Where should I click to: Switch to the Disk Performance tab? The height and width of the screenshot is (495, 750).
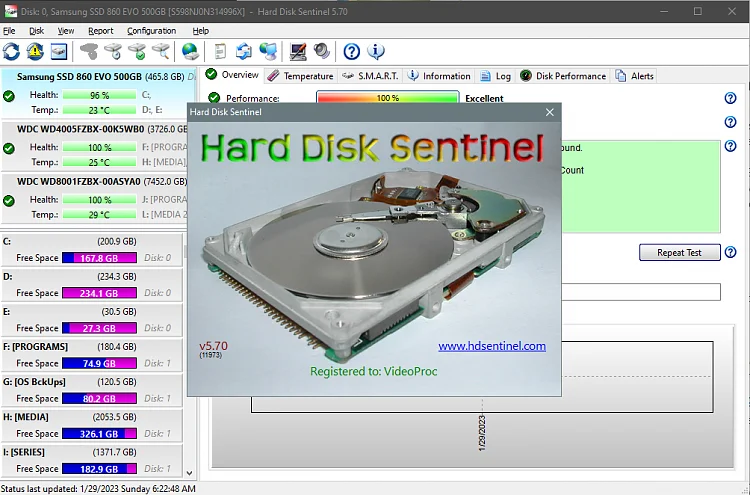[x=563, y=76]
